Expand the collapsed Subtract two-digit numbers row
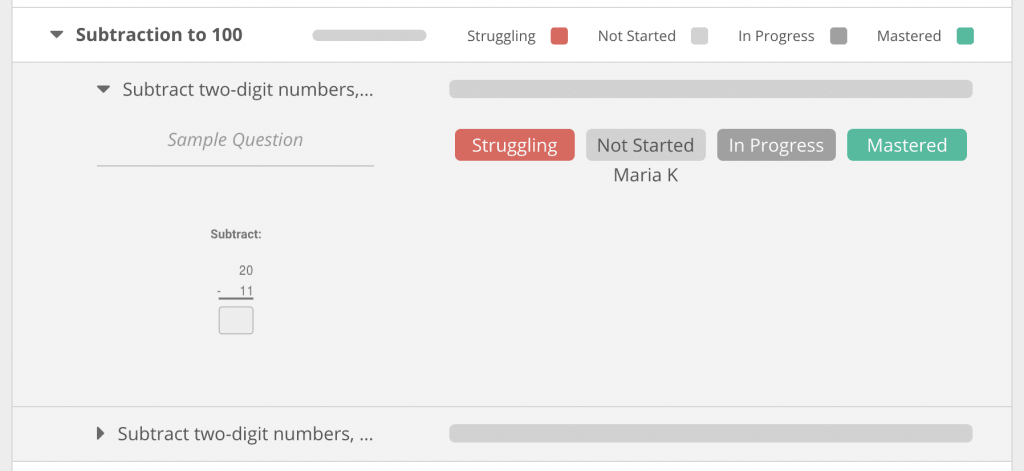The width and height of the screenshot is (1024, 471). point(100,434)
